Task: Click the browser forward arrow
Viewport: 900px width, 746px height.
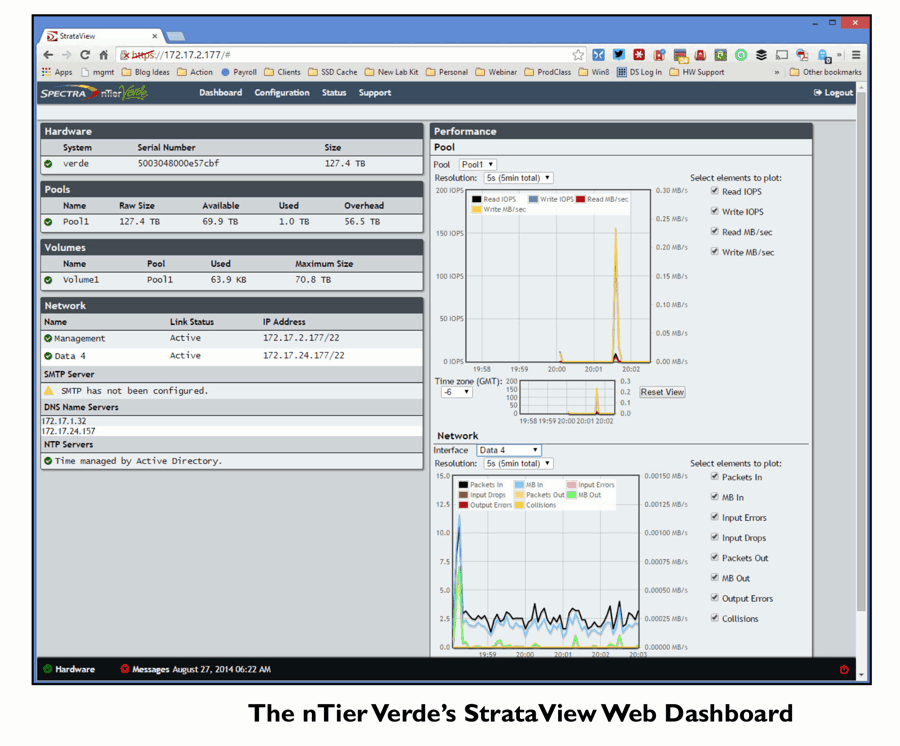Action: (x=67, y=55)
